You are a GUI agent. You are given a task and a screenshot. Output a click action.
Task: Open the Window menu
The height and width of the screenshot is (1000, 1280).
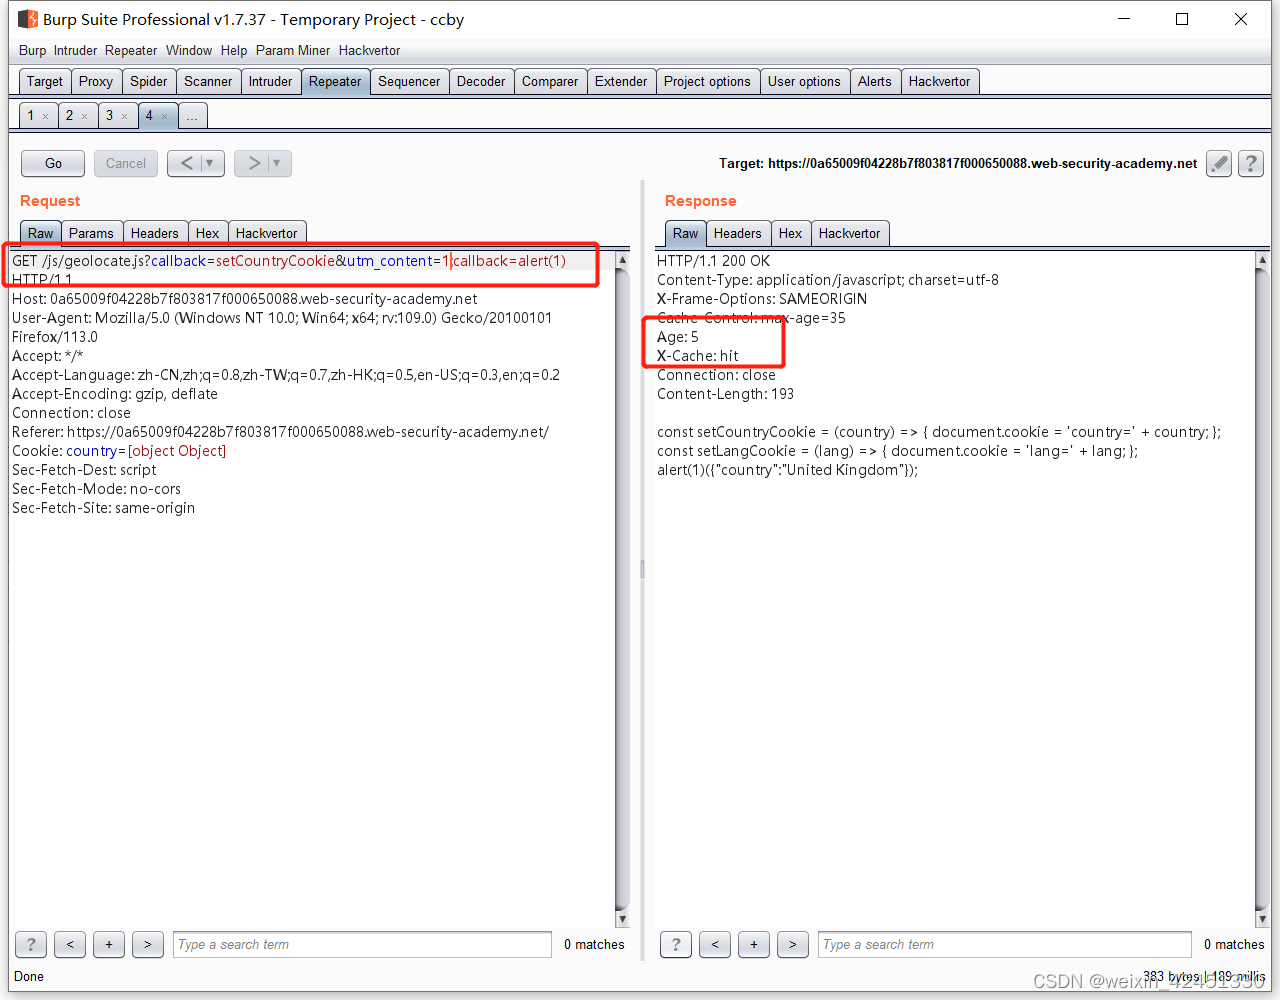[x=189, y=50]
